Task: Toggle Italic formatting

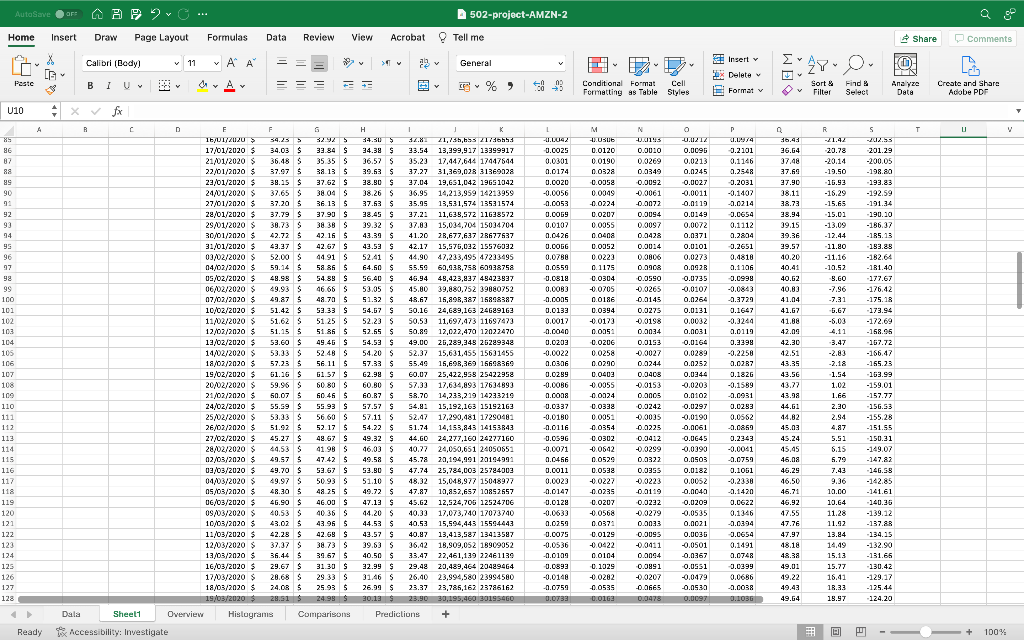Action: [108, 85]
